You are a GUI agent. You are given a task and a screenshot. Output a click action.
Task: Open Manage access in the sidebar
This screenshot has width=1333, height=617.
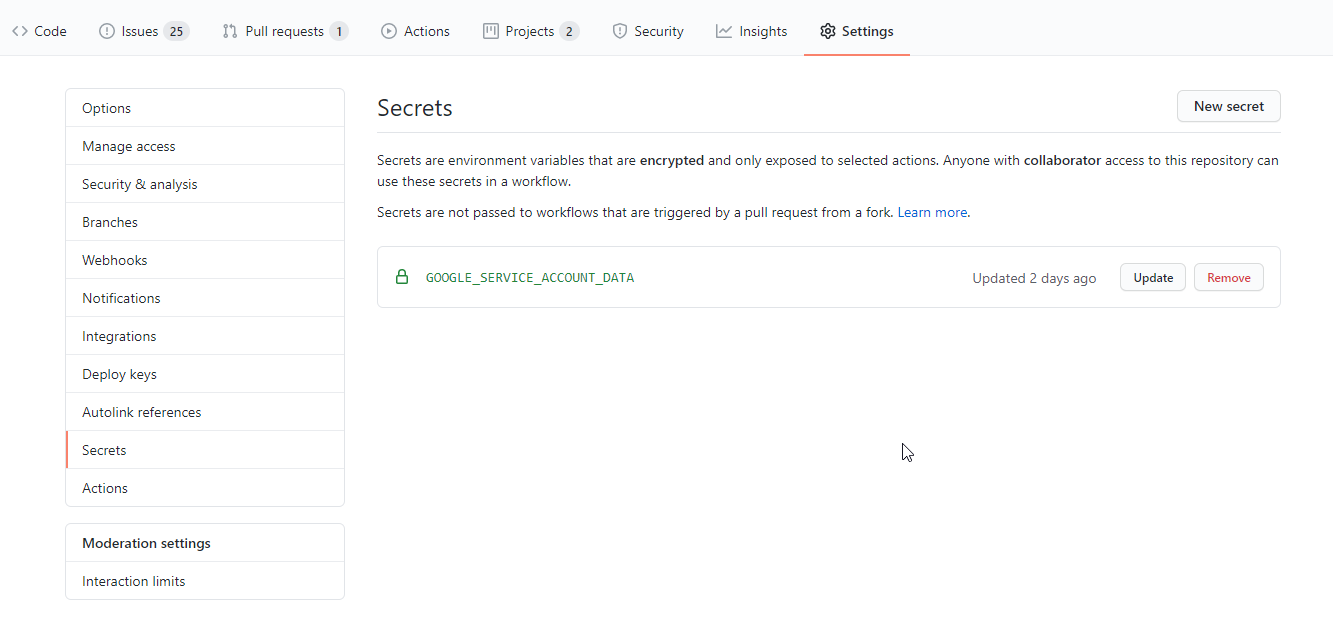tap(129, 146)
